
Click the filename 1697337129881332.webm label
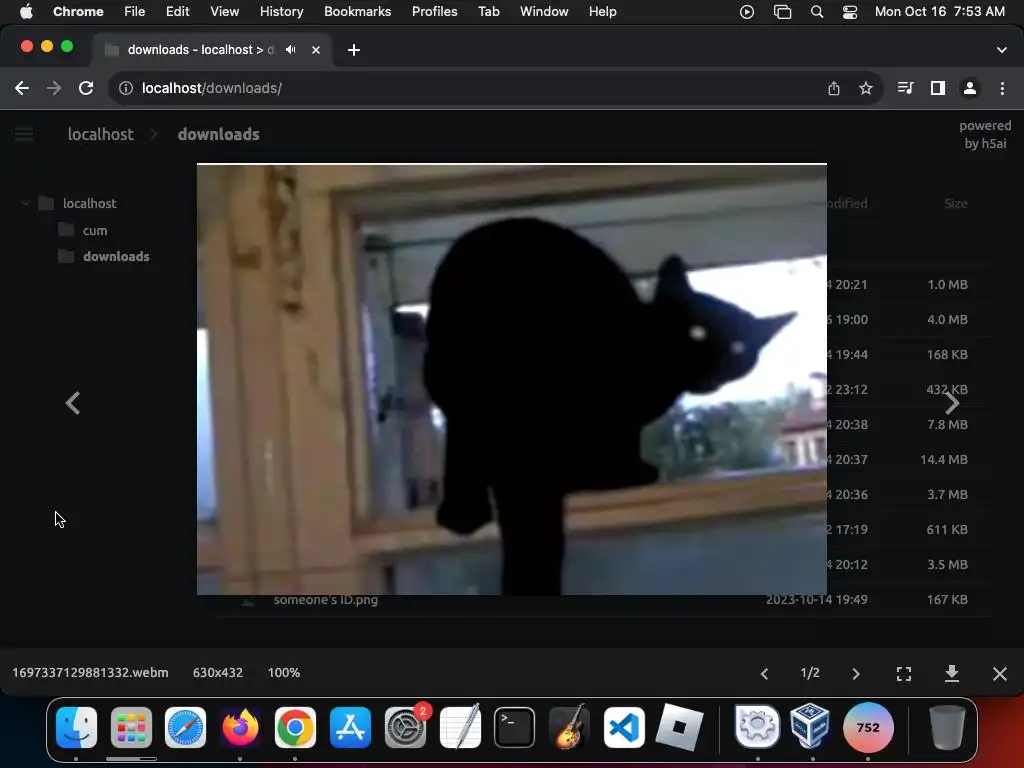90,673
